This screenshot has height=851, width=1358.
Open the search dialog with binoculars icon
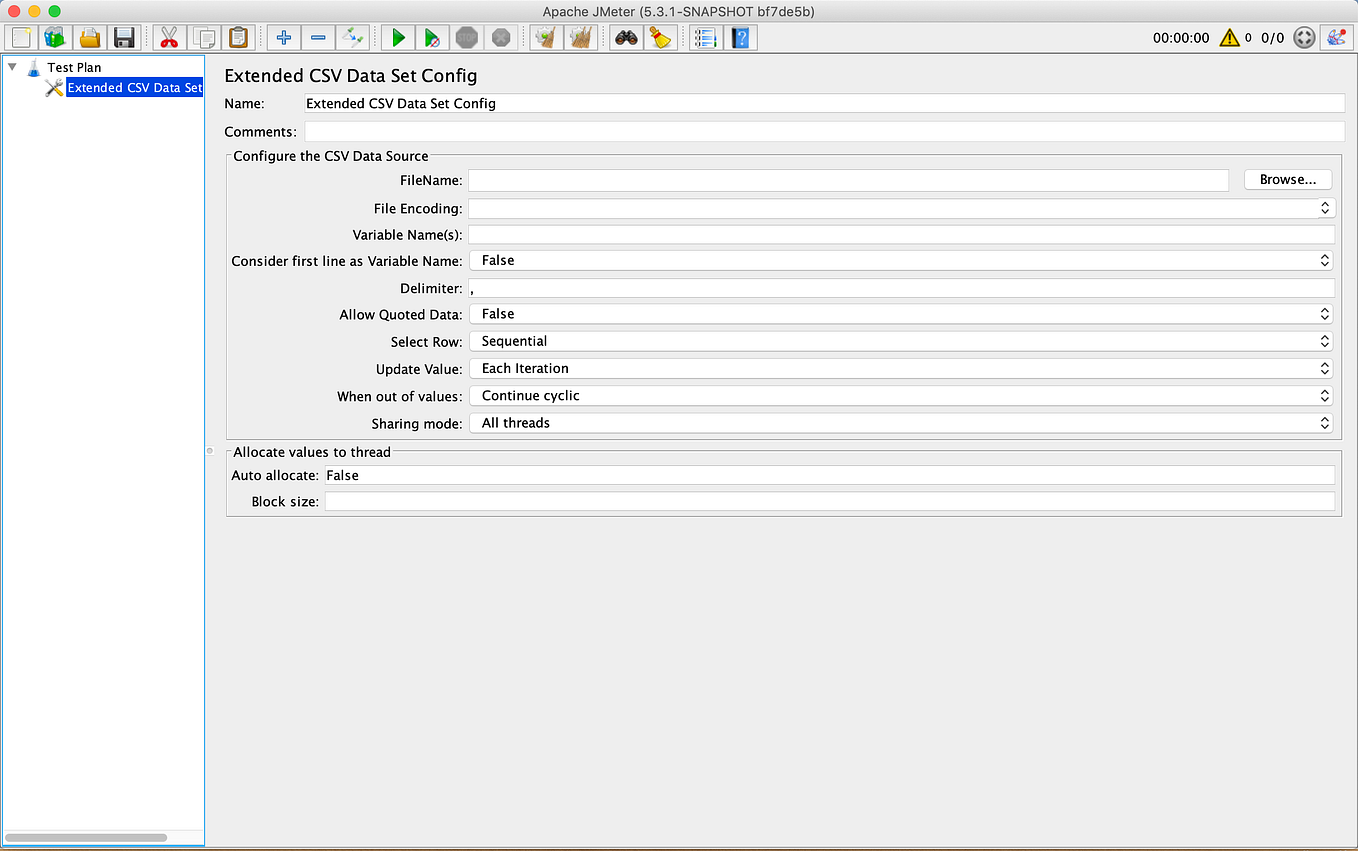click(x=625, y=37)
